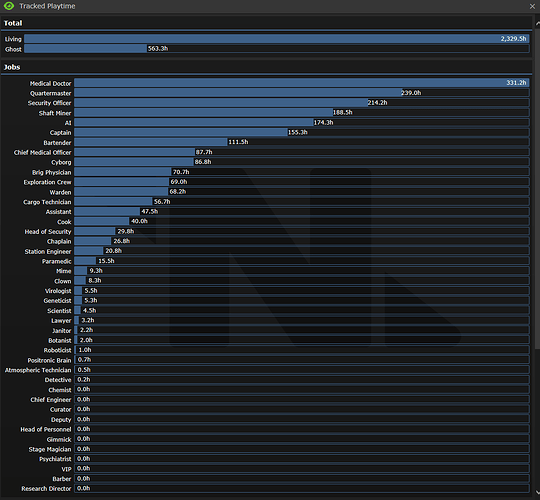Image resolution: width=540 pixels, height=500 pixels.
Task: Click the Detective label
Action: coord(58,380)
